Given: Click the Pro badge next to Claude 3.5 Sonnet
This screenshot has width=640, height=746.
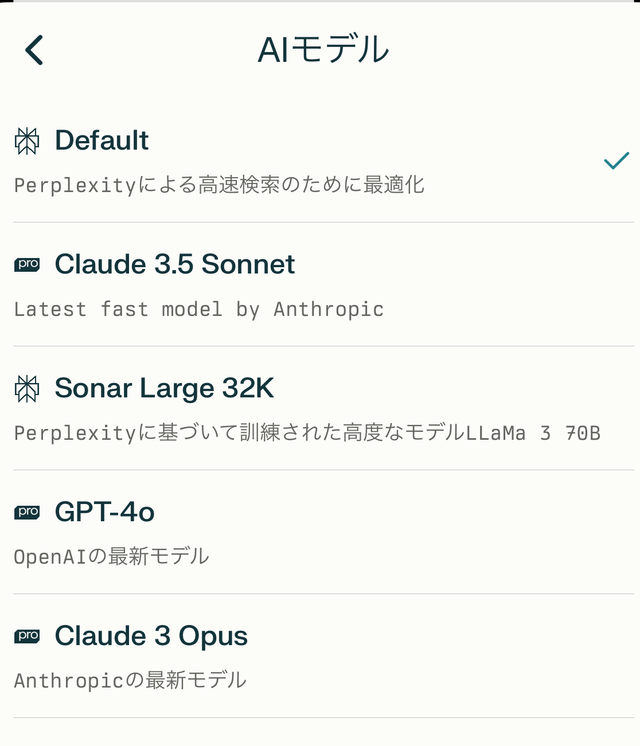Looking at the screenshot, I should point(27,265).
